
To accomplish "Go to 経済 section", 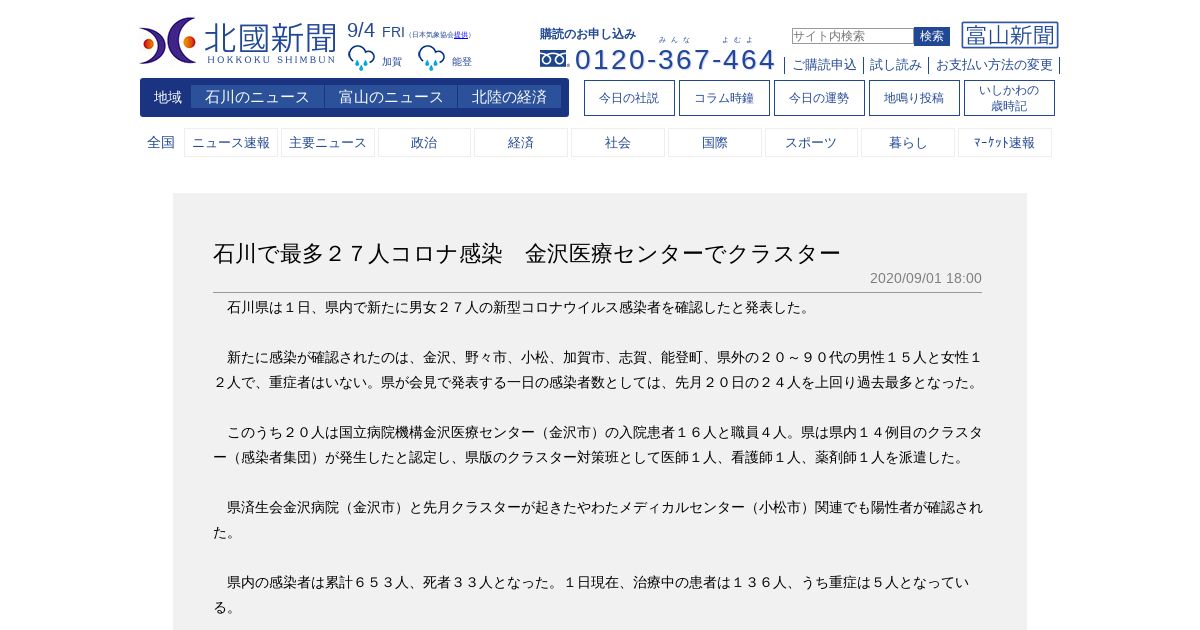I will tap(521, 143).
